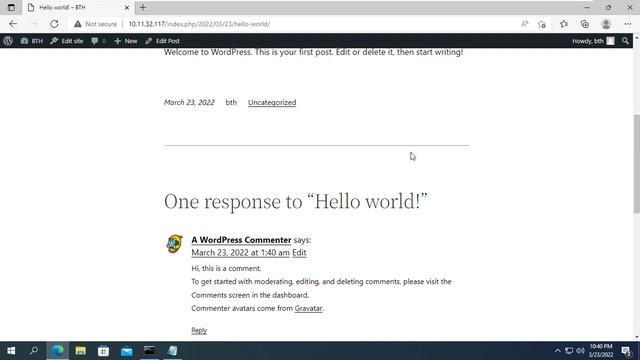Screen dimensions: 640x360
Task: Add this page to favorites star icon
Action: point(542,24)
